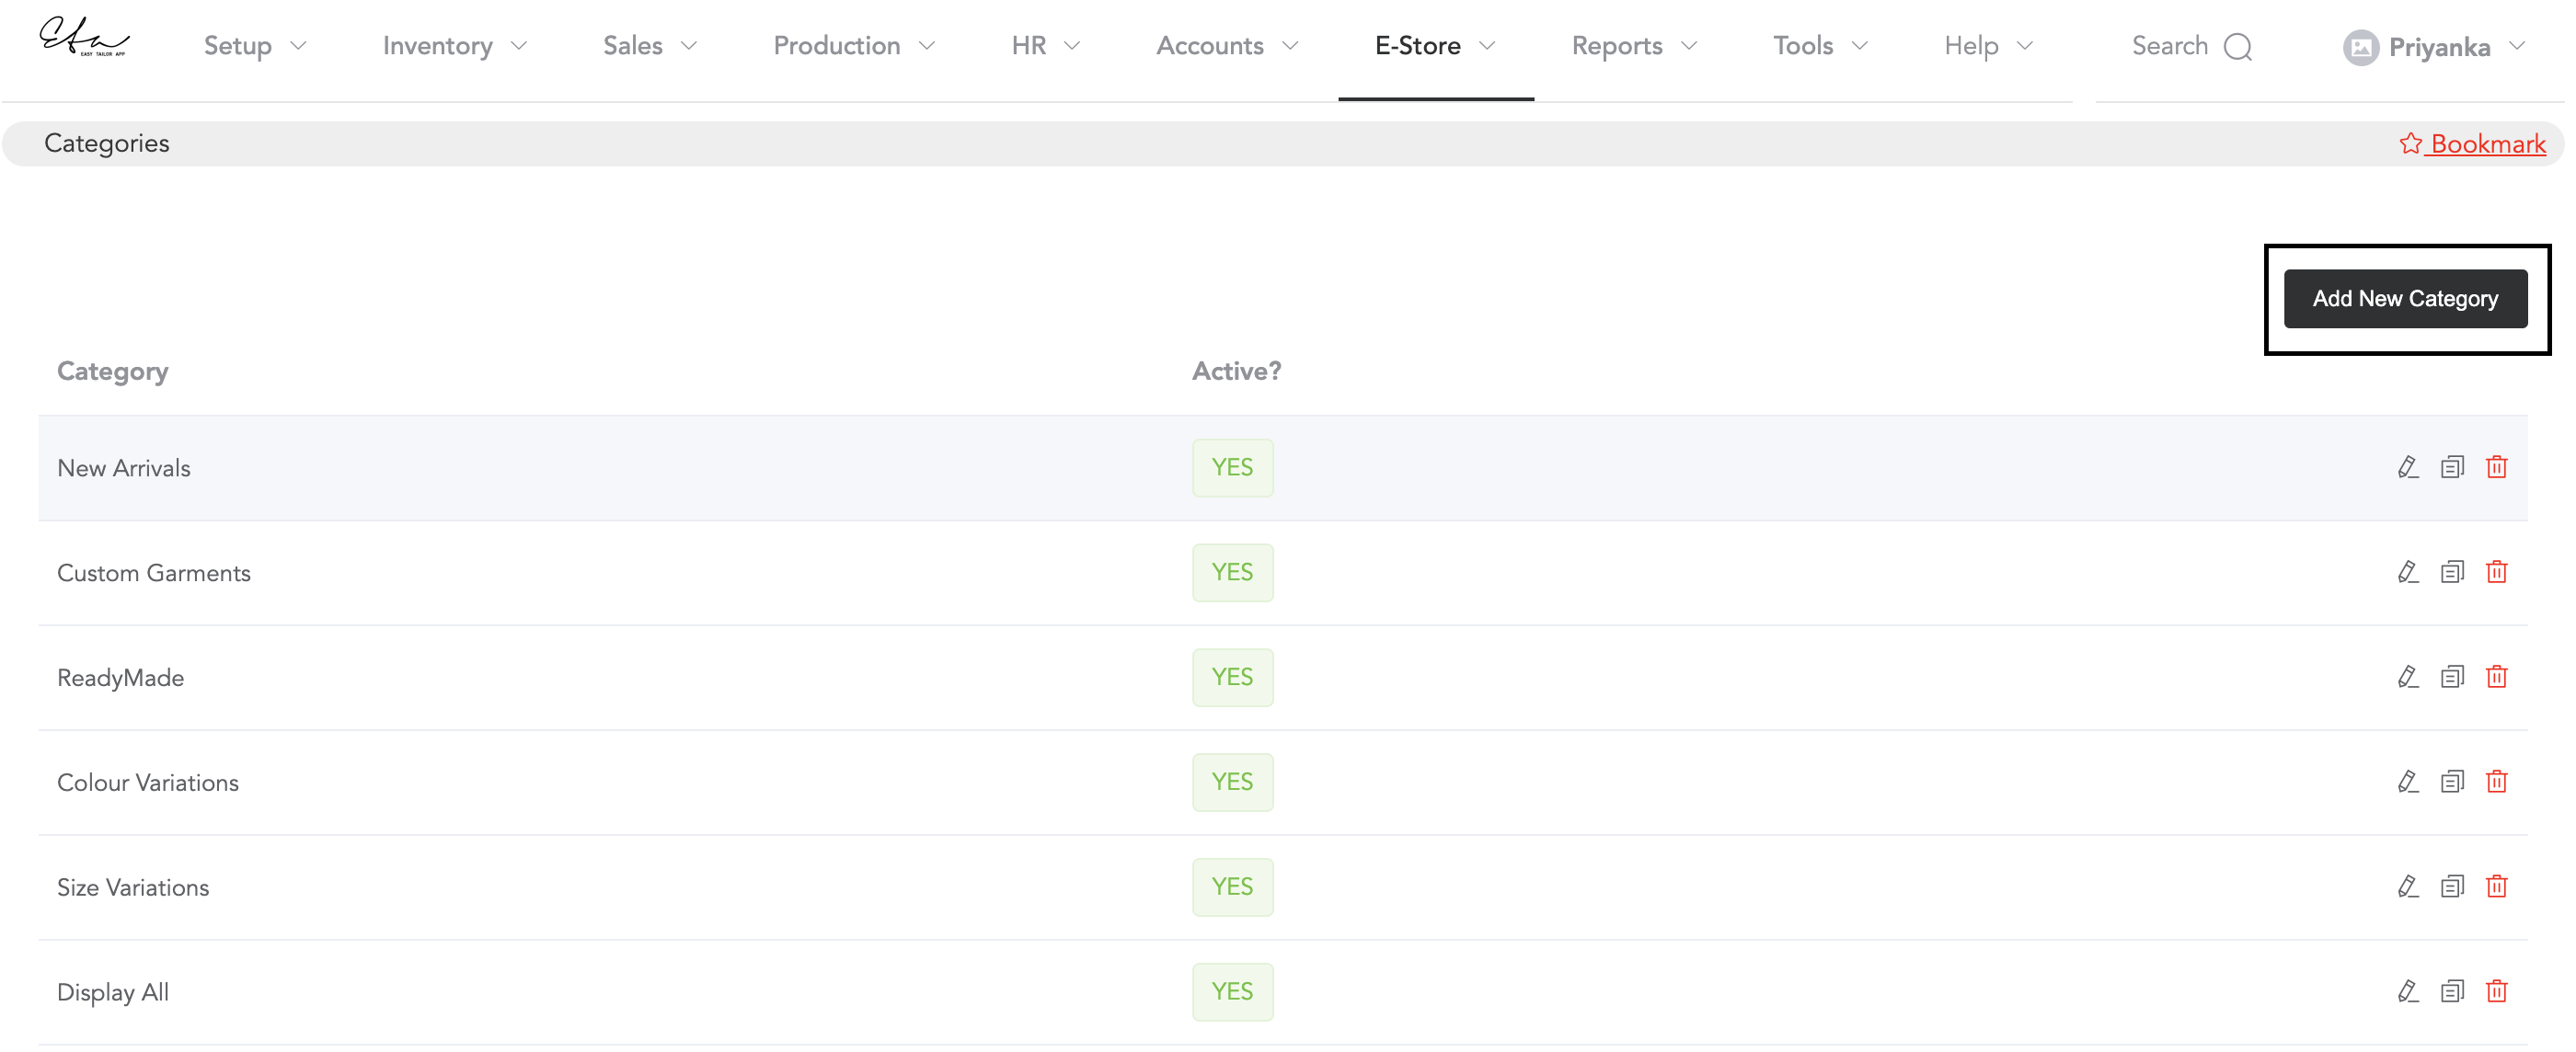Select the Custom Garments row name

coord(153,573)
